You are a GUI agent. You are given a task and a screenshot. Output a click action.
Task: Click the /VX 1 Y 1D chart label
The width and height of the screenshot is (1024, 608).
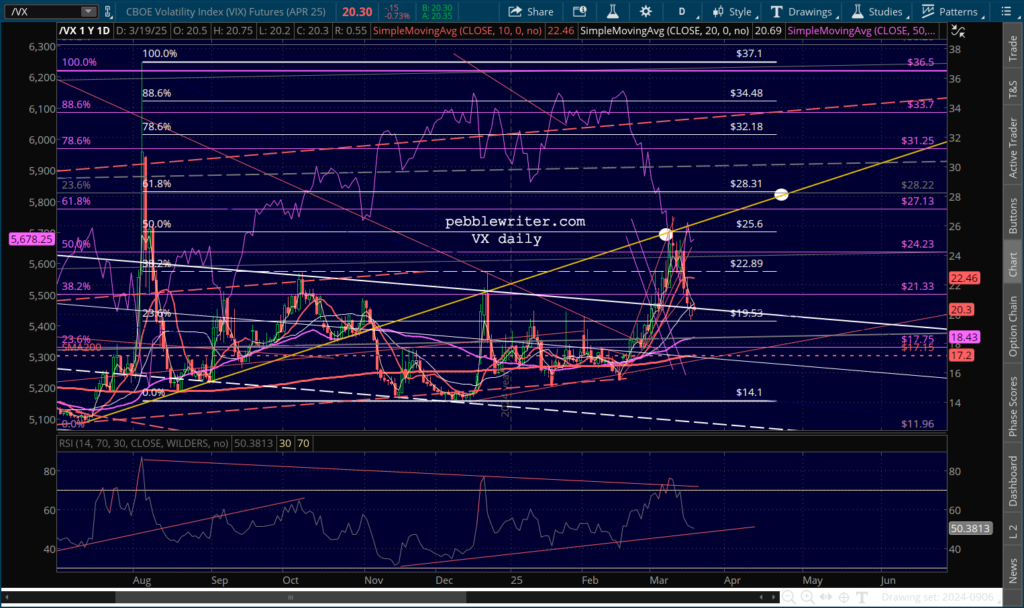pyautogui.click(x=84, y=30)
